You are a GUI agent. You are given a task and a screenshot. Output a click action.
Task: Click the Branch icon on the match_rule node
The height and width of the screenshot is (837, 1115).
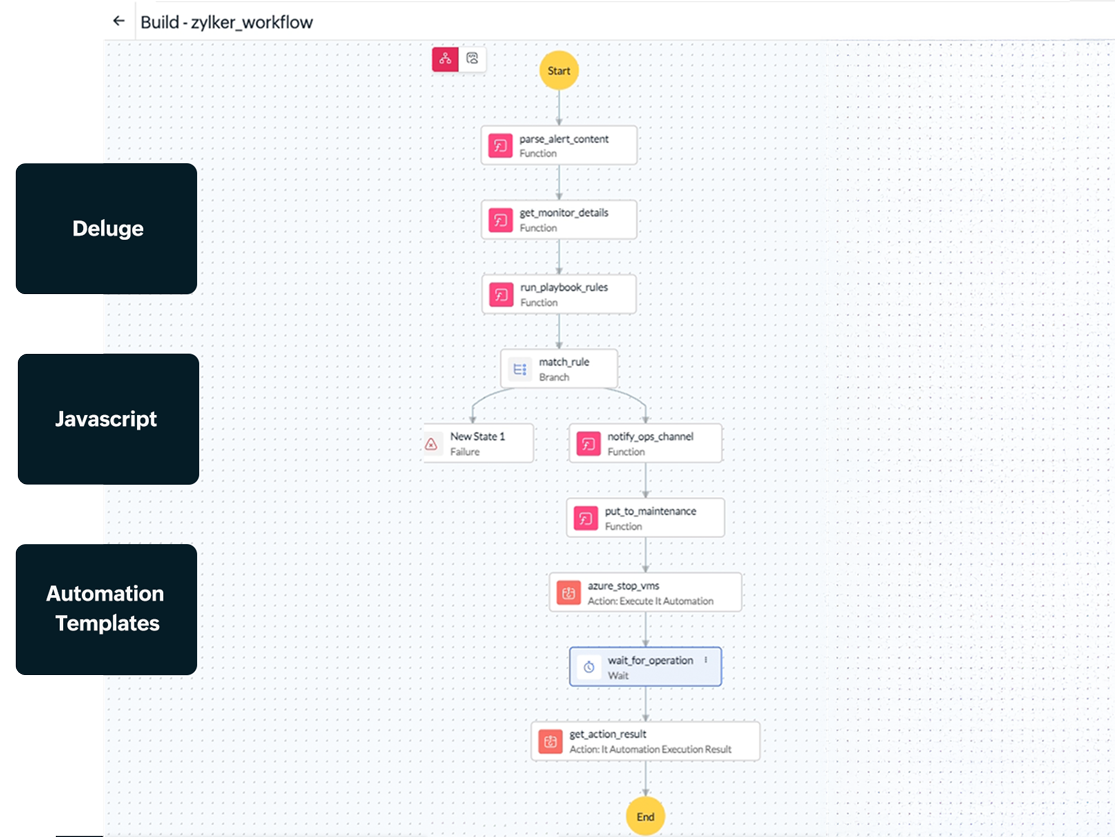click(x=519, y=368)
